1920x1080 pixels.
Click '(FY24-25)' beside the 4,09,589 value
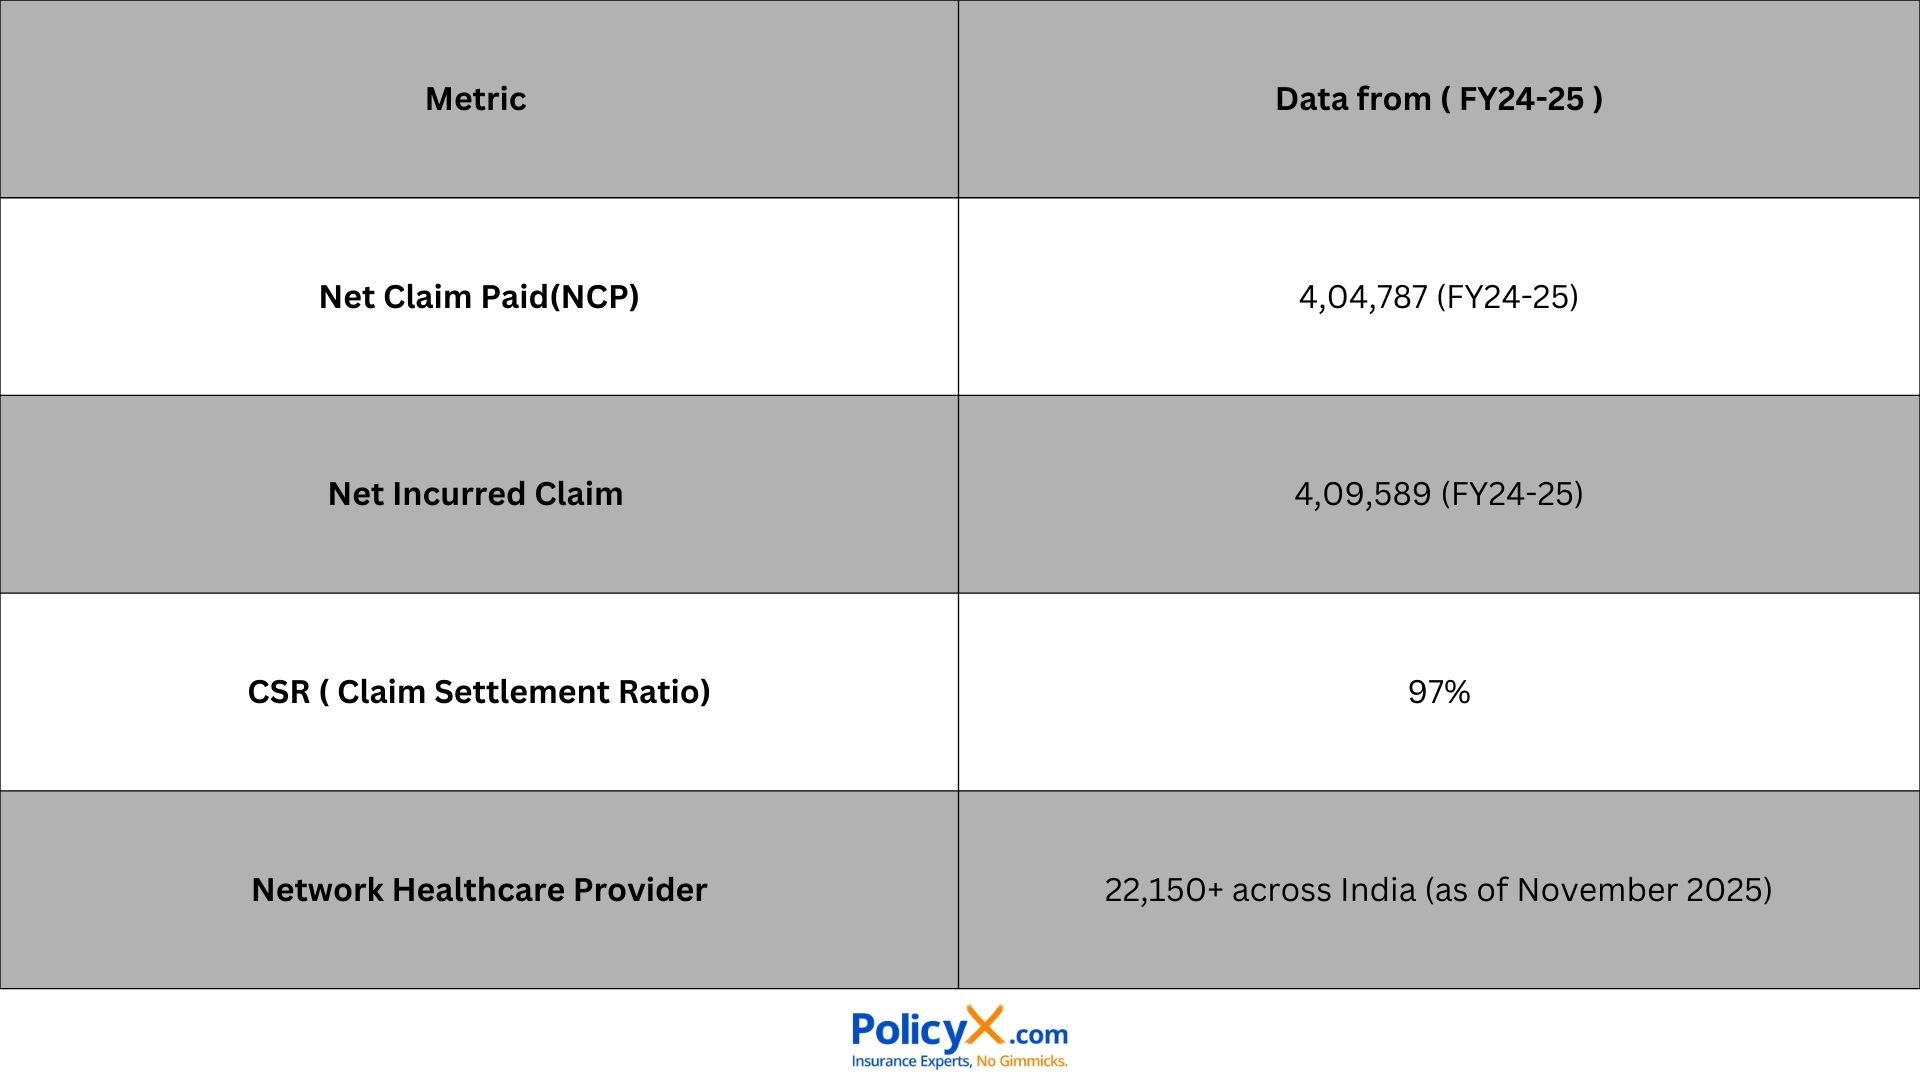(1511, 494)
